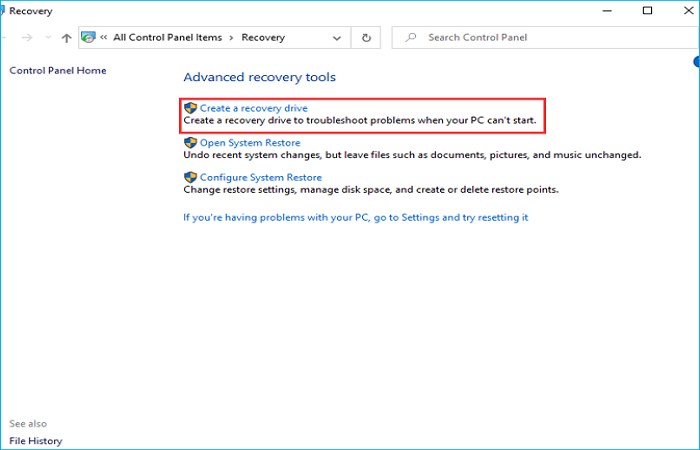Click the Advanced recovery tools heading
Screen dimensions: 700x450
point(259,77)
